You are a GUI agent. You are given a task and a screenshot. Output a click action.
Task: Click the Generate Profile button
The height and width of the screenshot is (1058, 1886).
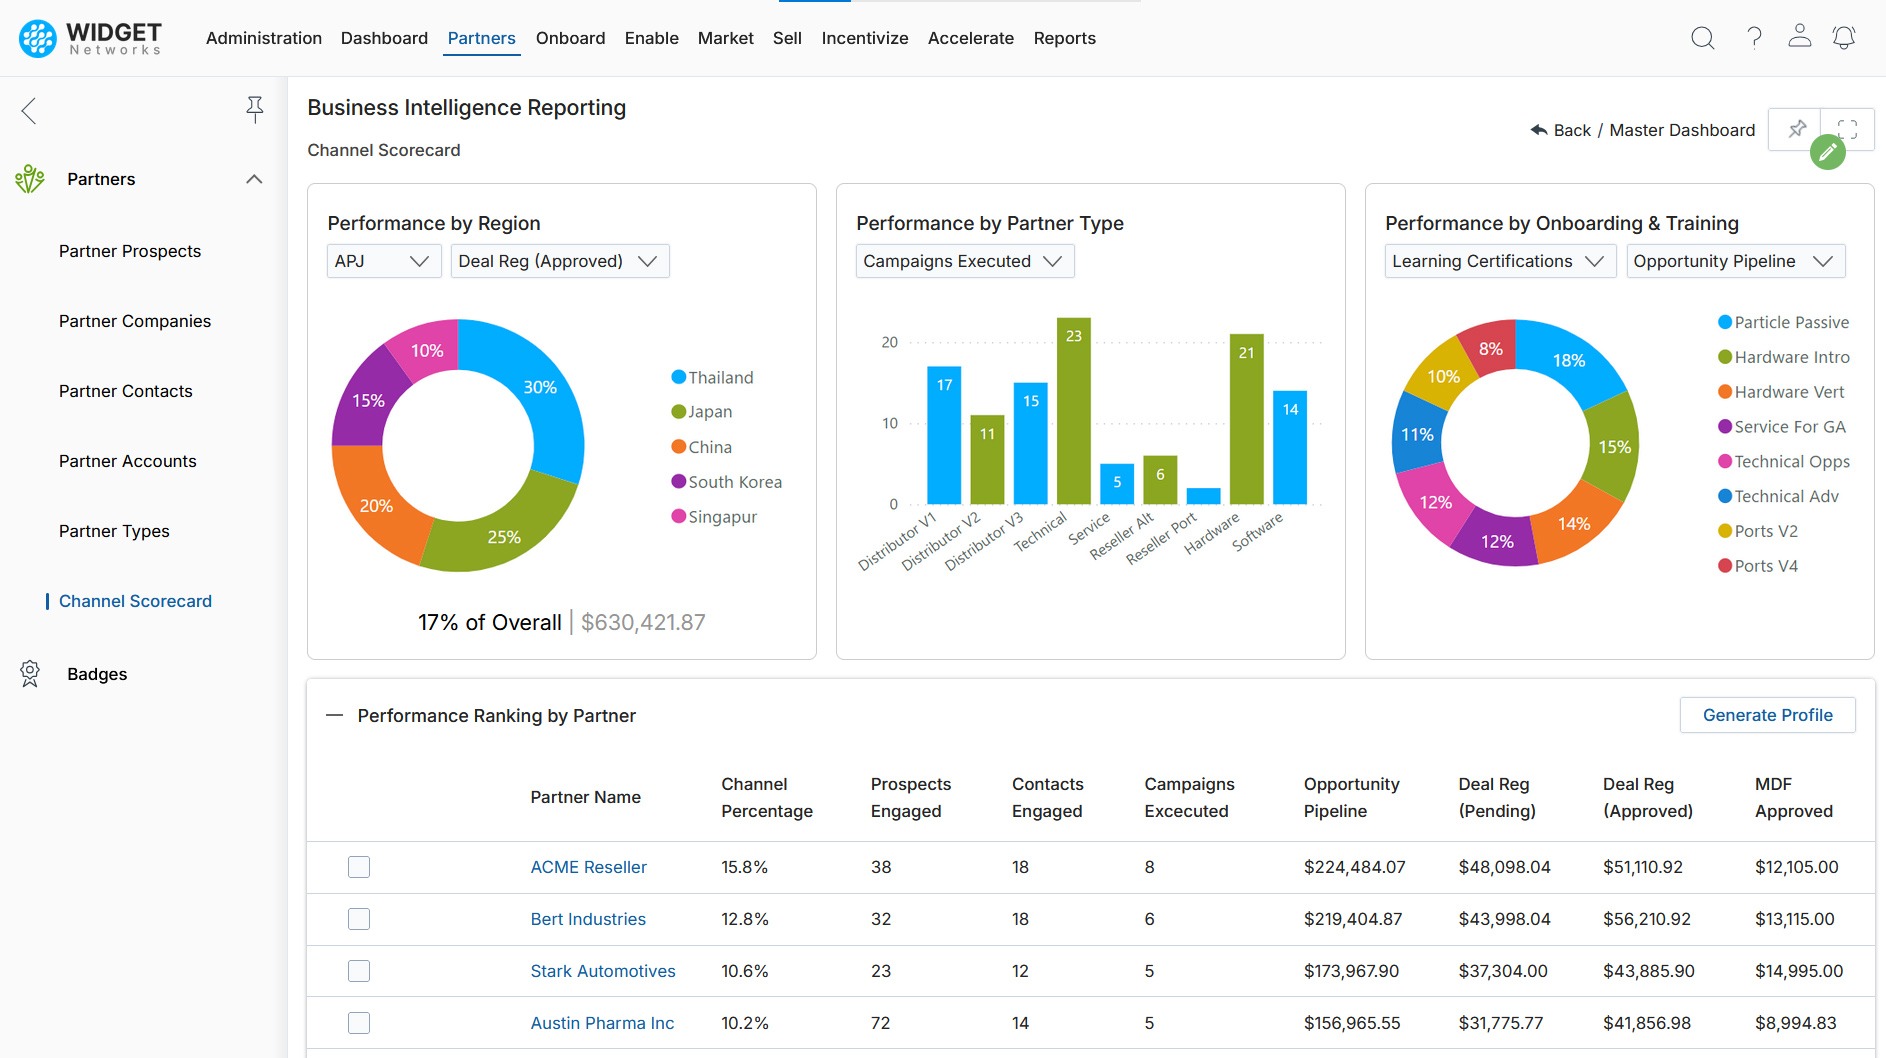pyautogui.click(x=1768, y=715)
